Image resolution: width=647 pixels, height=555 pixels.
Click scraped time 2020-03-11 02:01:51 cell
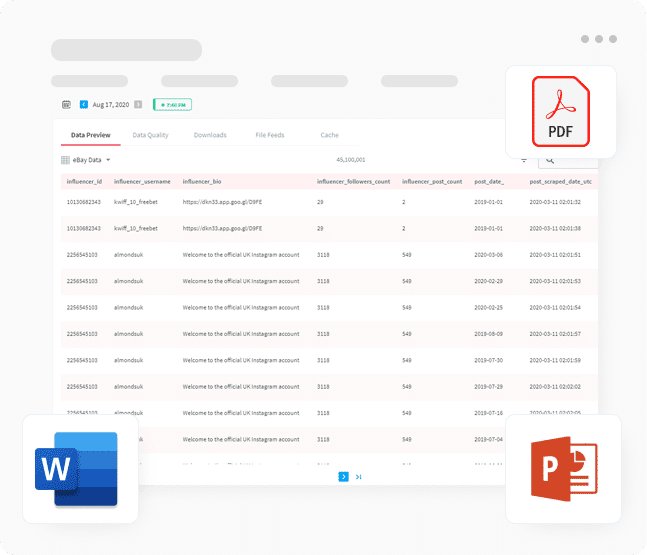point(555,255)
